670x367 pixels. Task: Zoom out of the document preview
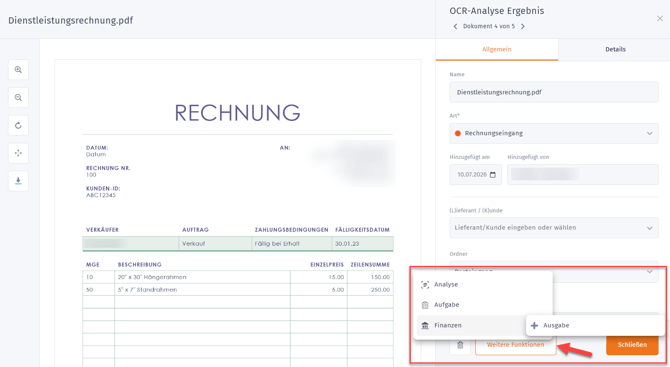pos(18,97)
